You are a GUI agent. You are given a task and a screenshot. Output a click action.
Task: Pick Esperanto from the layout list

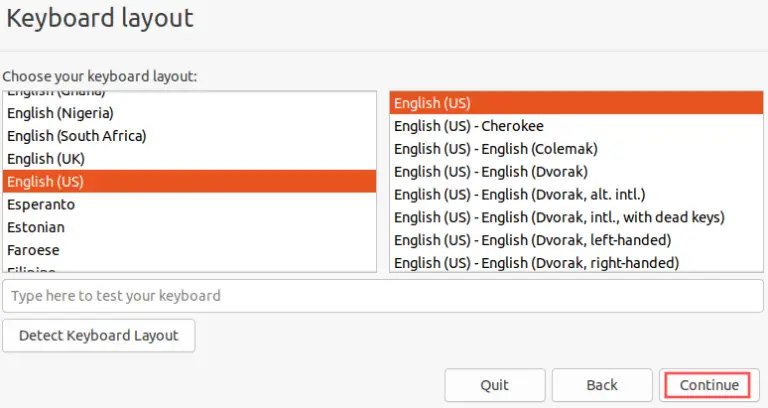tap(189, 204)
